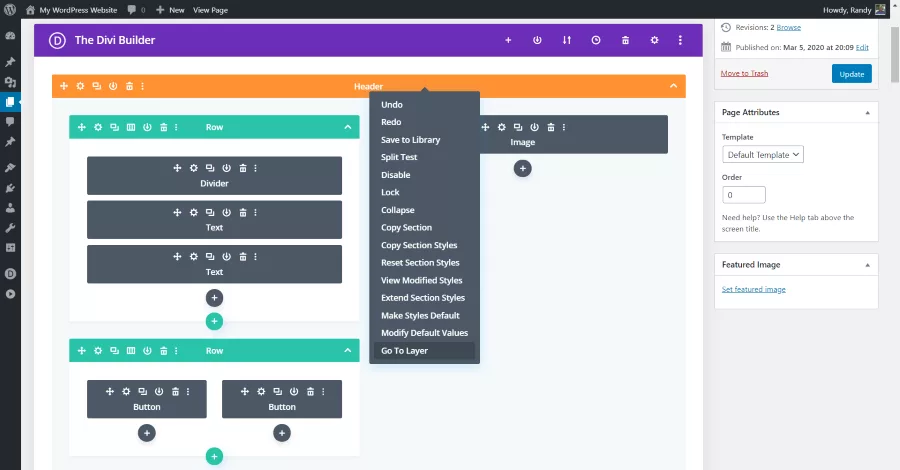Open second Row column structure icon
Screen dimensions: 900x470
[x=131, y=351]
